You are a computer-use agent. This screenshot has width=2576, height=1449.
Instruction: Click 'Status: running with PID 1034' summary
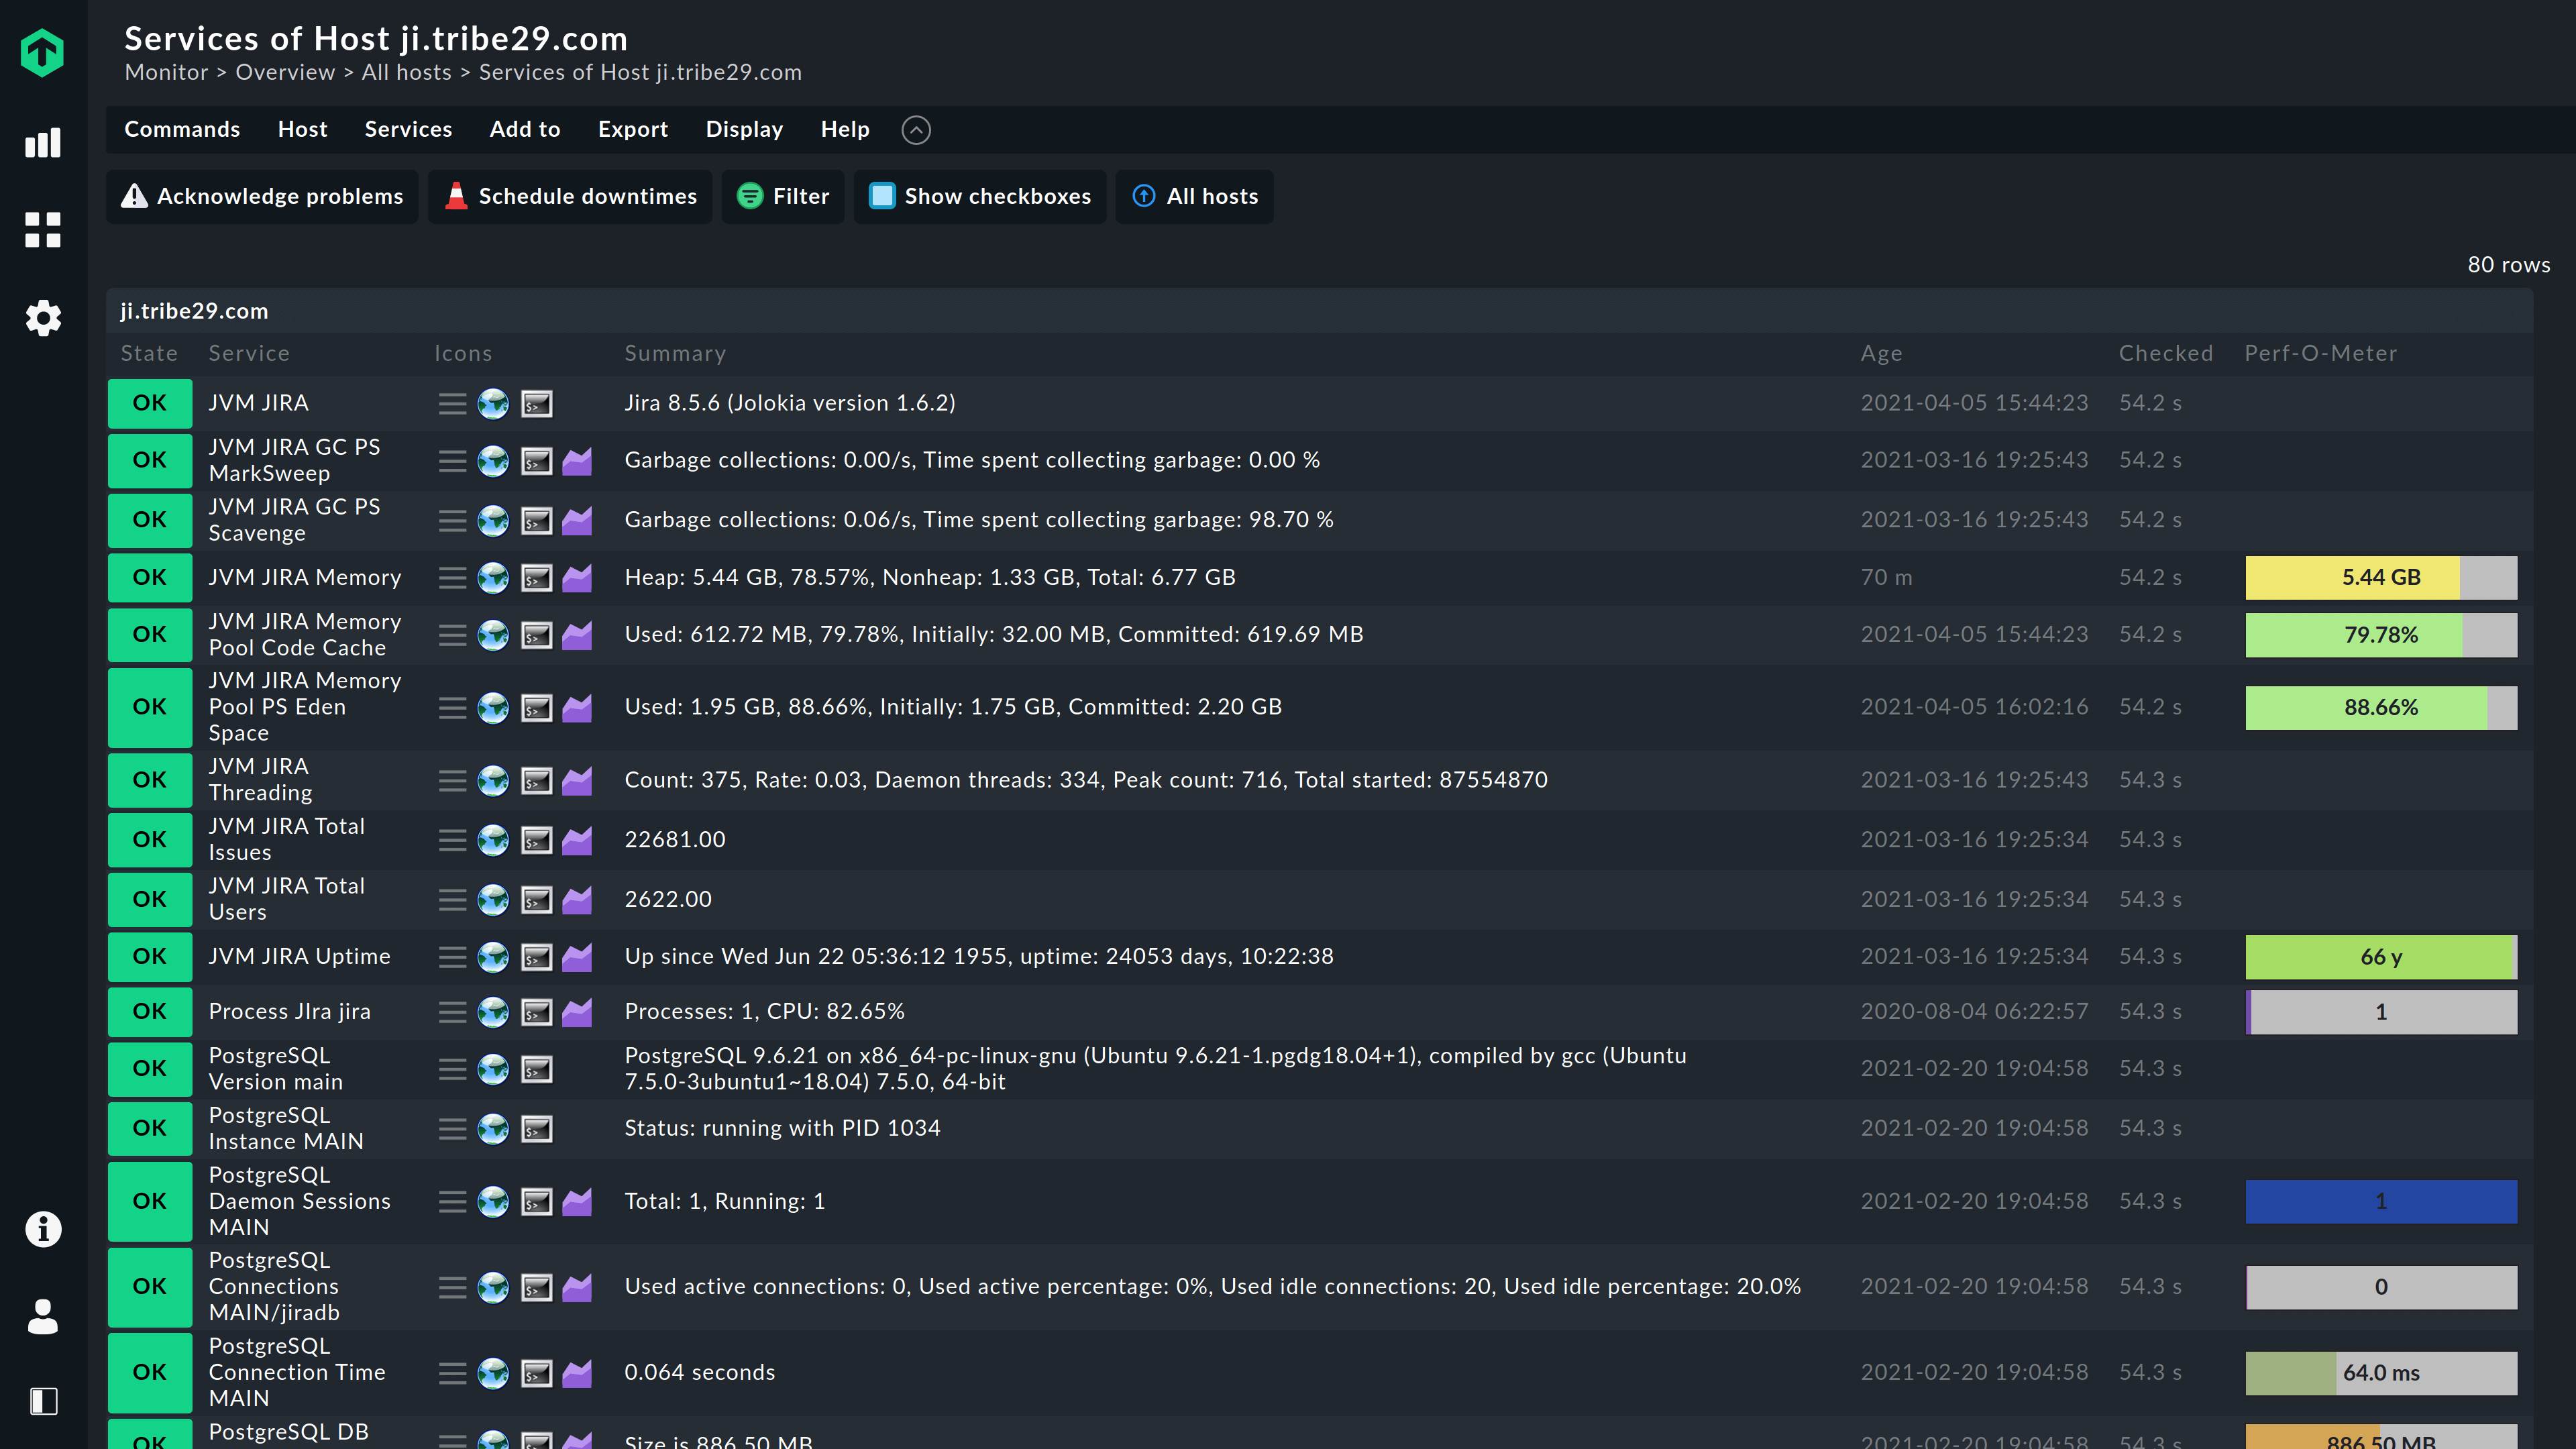click(782, 1129)
